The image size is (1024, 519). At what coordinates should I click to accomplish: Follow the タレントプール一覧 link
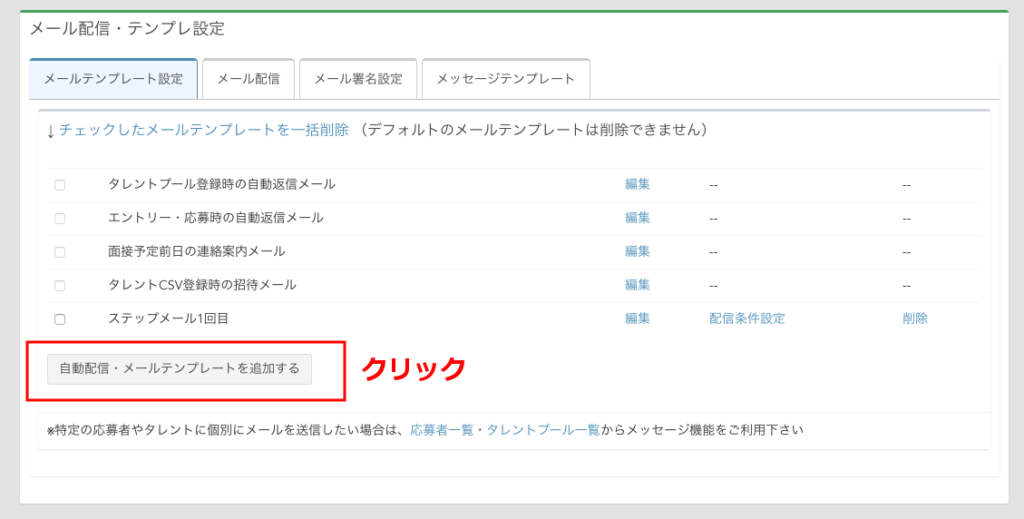point(543,430)
